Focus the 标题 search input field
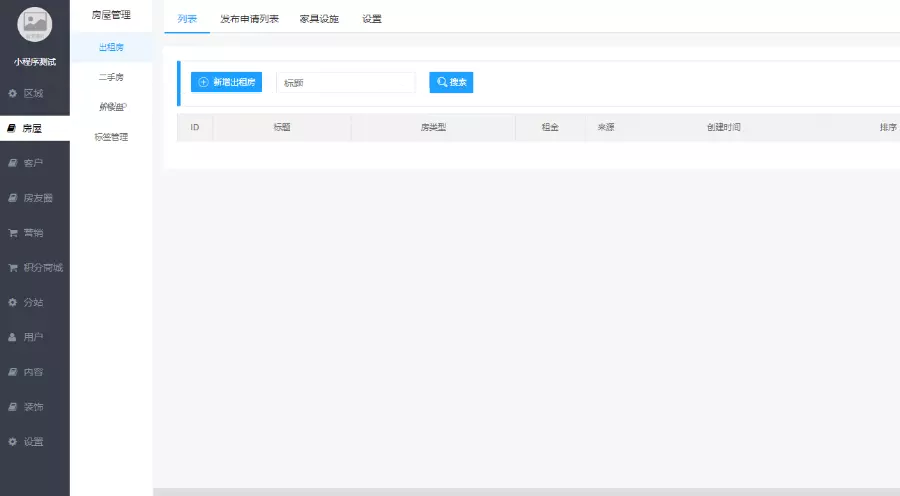Image resolution: width=900 pixels, height=496 pixels. point(345,83)
